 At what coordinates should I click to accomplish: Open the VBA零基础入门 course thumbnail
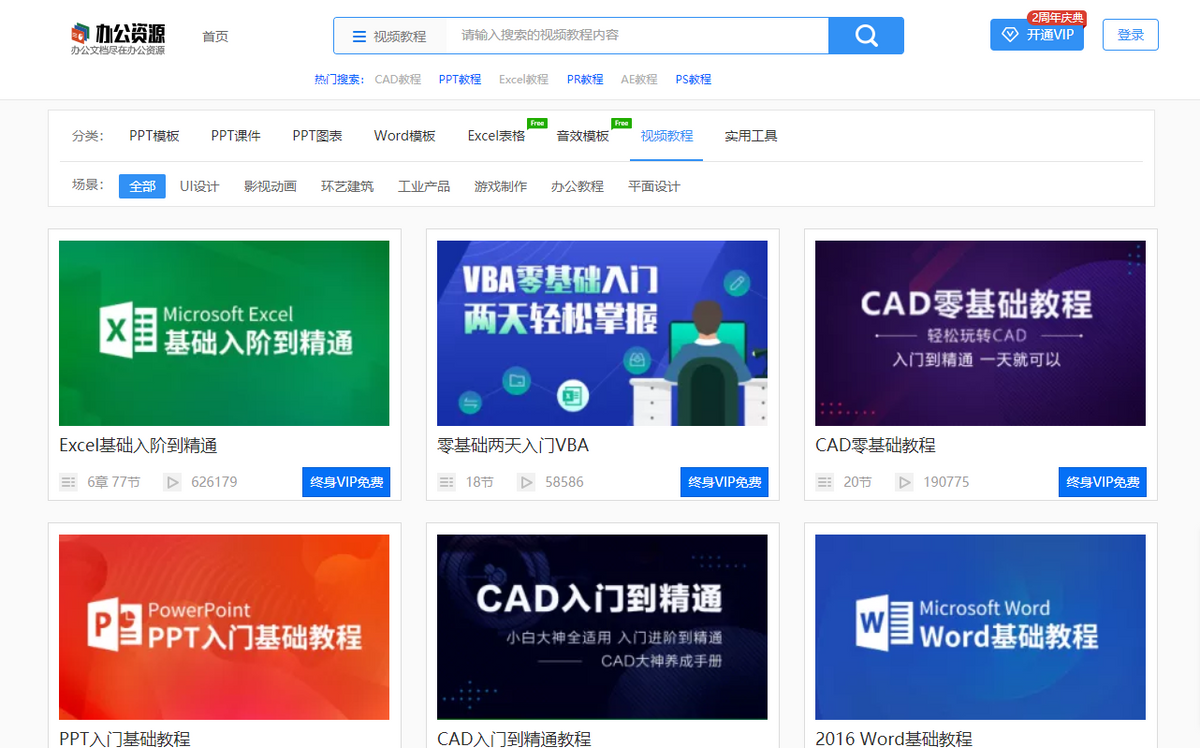click(x=602, y=333)
